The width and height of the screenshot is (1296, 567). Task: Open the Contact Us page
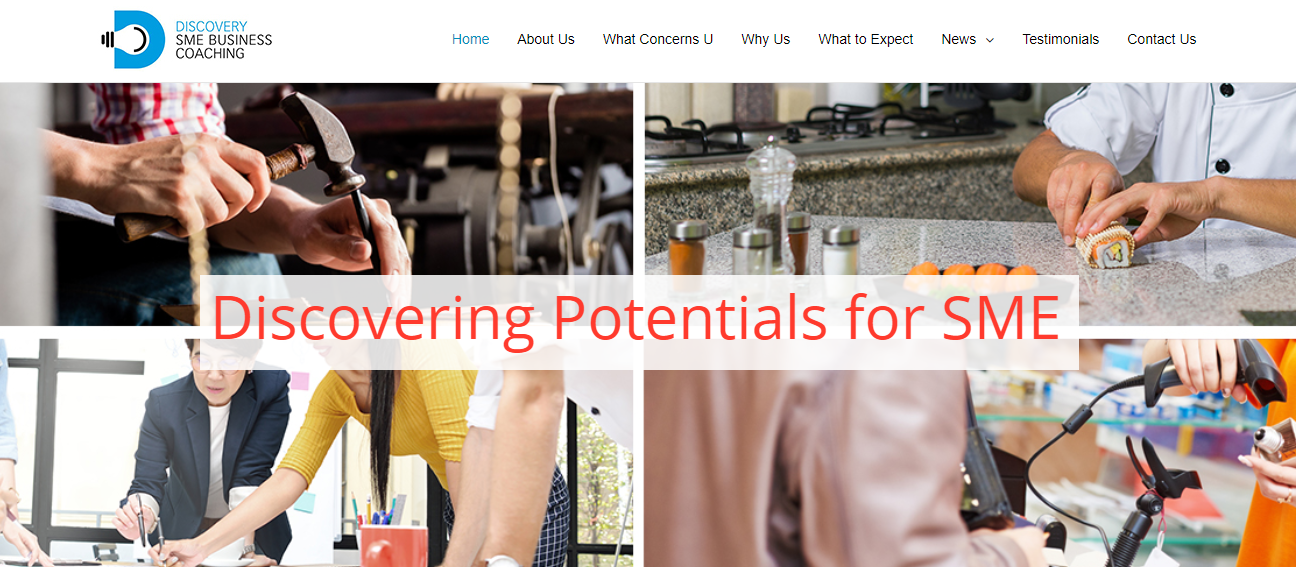(1161, 39)
